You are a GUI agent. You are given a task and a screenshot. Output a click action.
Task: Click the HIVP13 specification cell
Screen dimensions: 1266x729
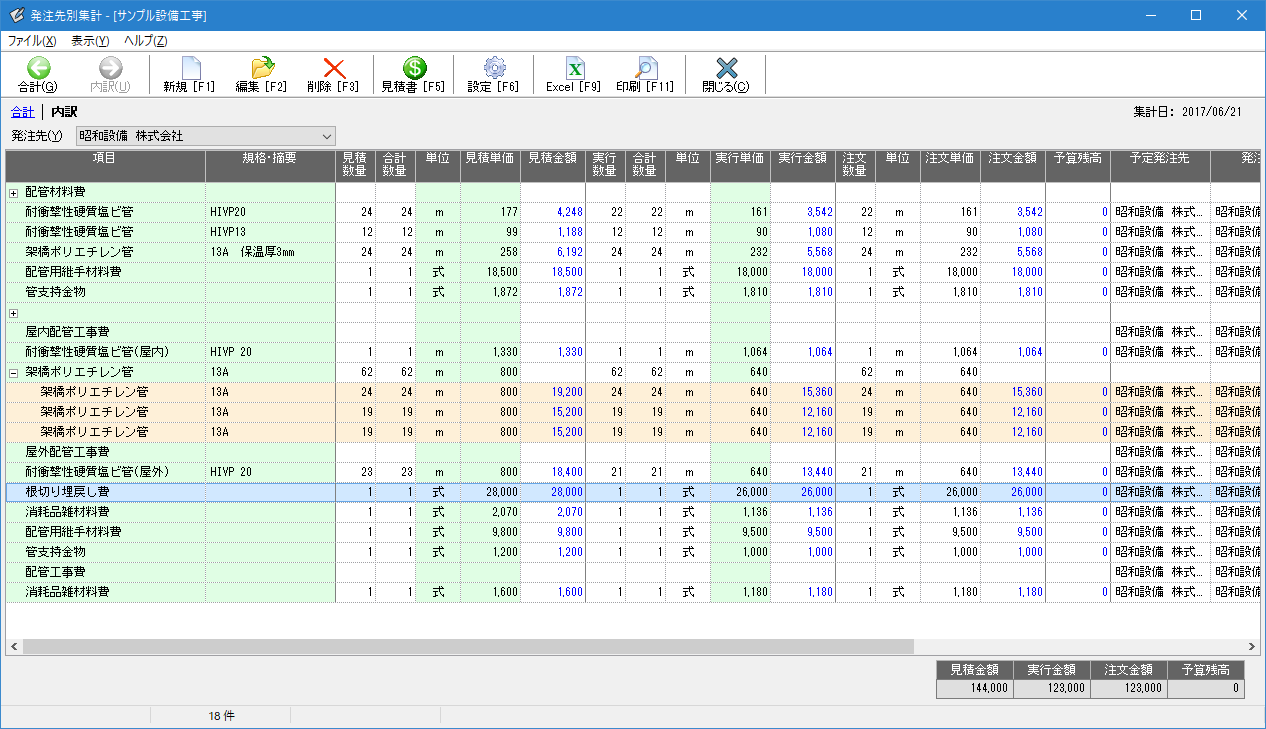(x=270, y=232)
